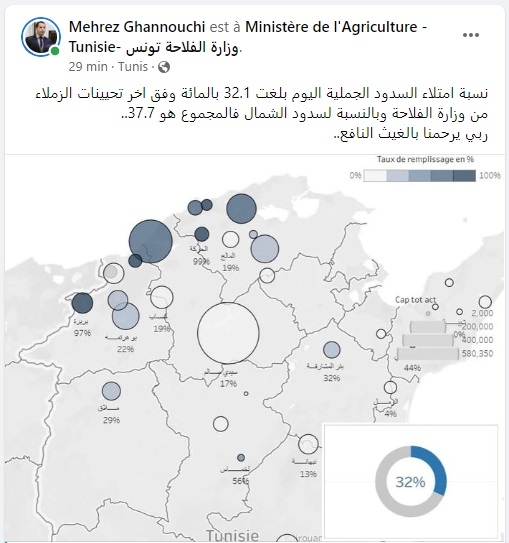Open the three-dot post options menu
The width and height of the screenshot is (509, 543).
pos(471,35)
